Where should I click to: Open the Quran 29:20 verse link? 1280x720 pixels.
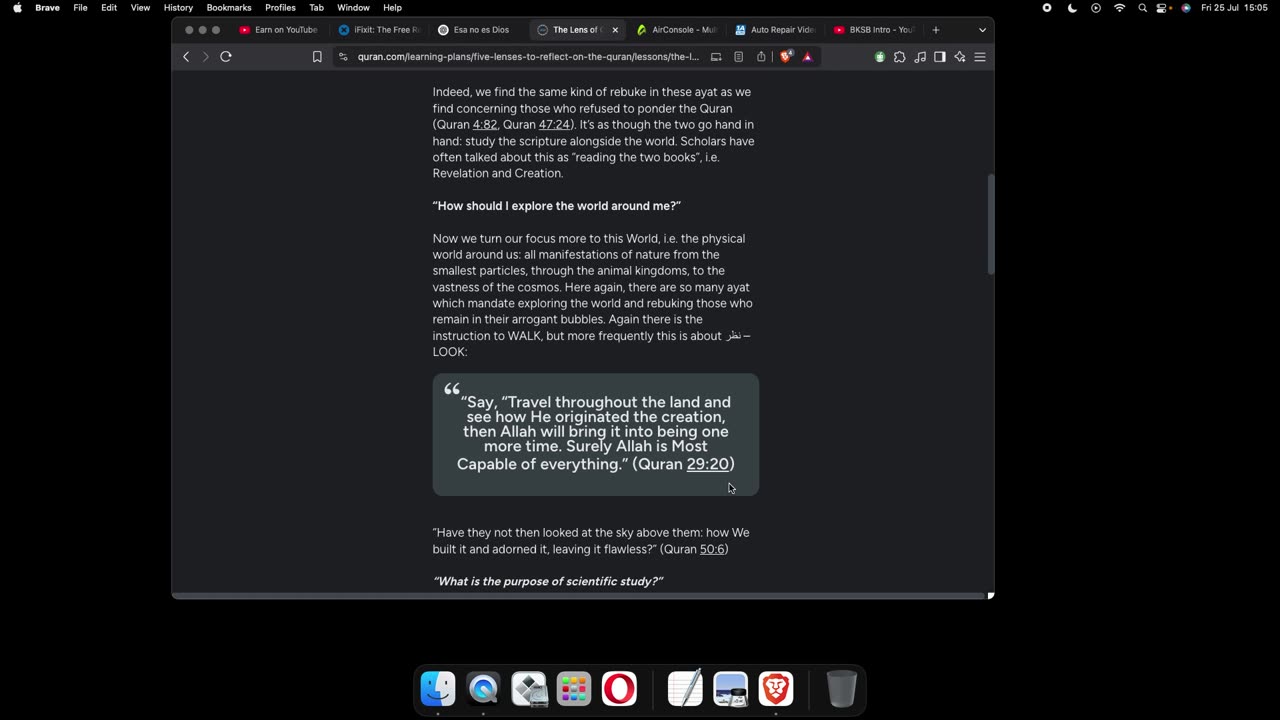coord(708,464)
